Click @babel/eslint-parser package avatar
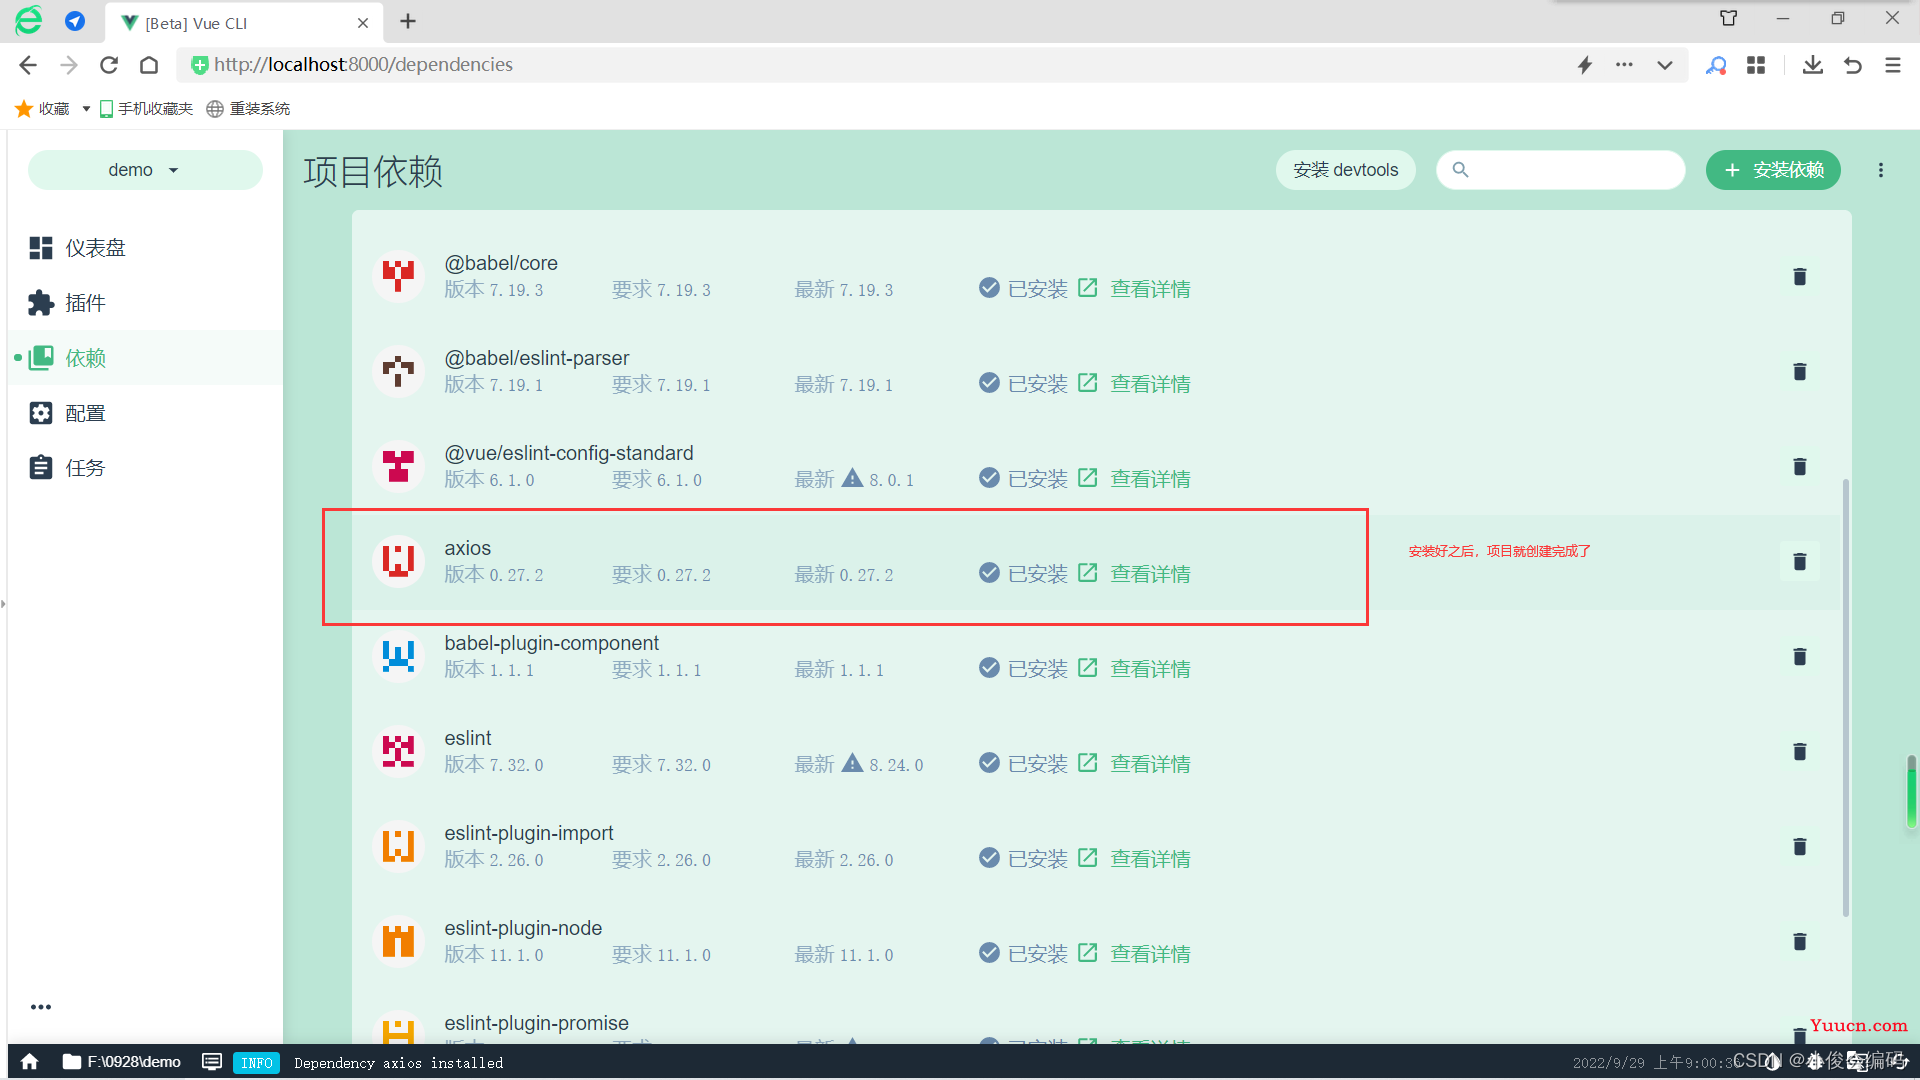 (x=398, y=371)
